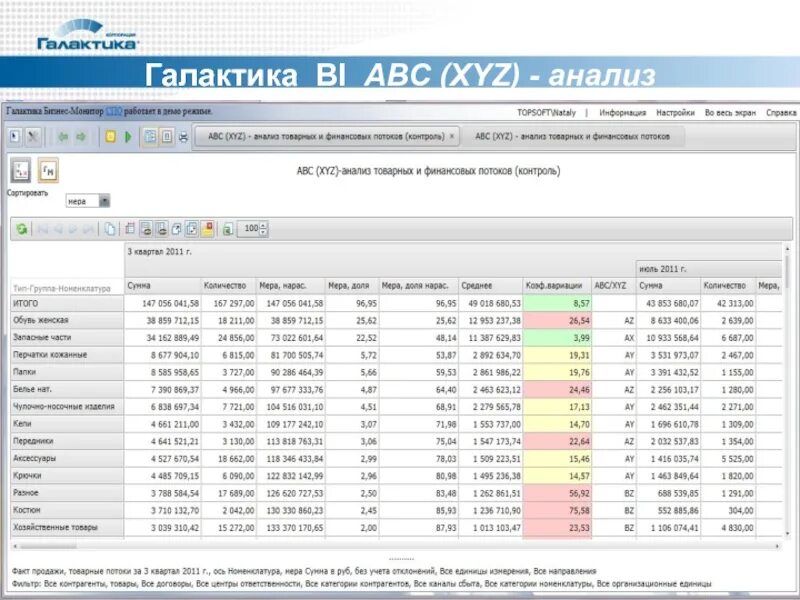Click the 'ABC/XYZ' column header
800x600 pixels.
[614, 286]
